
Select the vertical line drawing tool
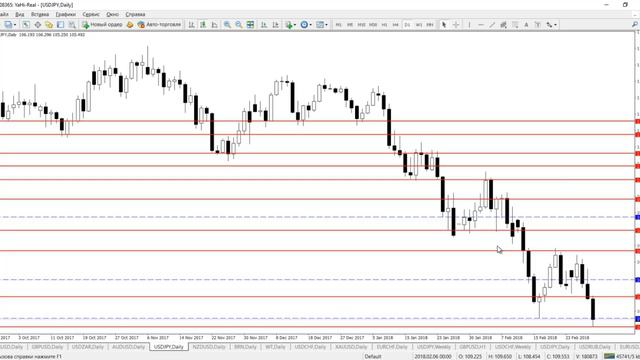tap(469, 25)
